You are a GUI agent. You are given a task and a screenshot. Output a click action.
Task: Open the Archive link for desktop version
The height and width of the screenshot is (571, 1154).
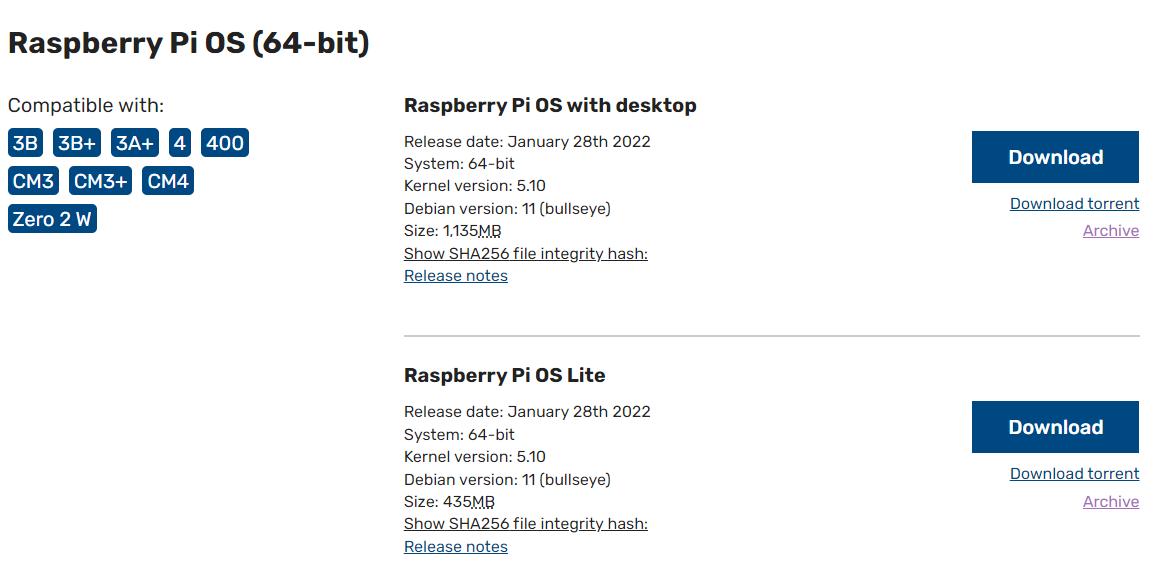pyautogui.click(x=1110, y=231)
